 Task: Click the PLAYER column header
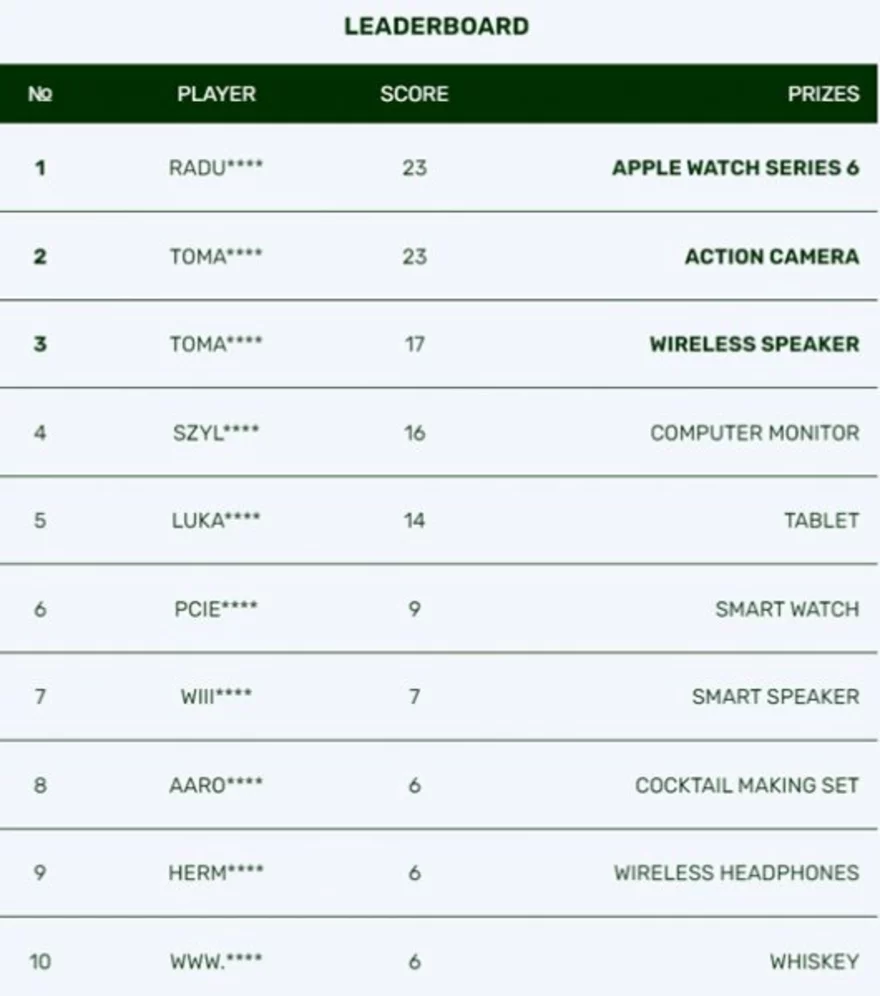pyautogui.click(x=216, y=94)
